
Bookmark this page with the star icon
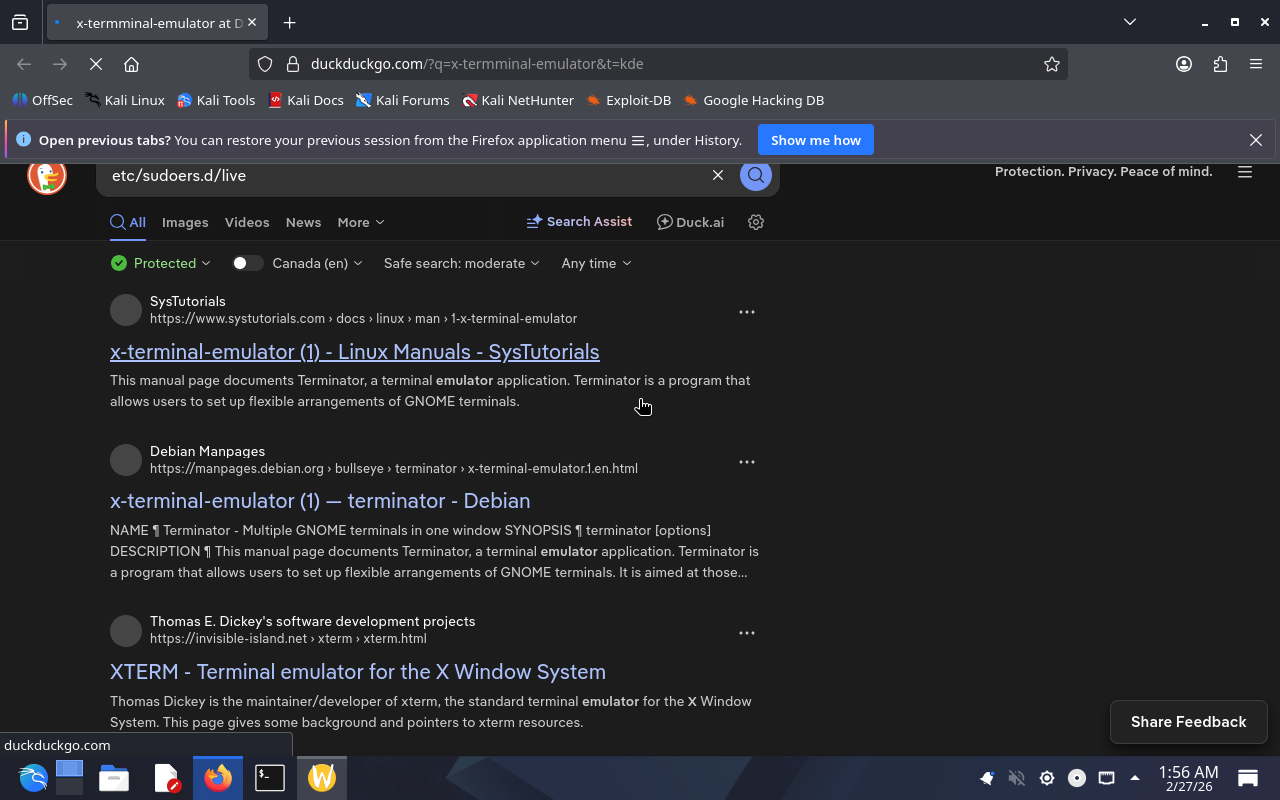click(x=1051, y=64)
